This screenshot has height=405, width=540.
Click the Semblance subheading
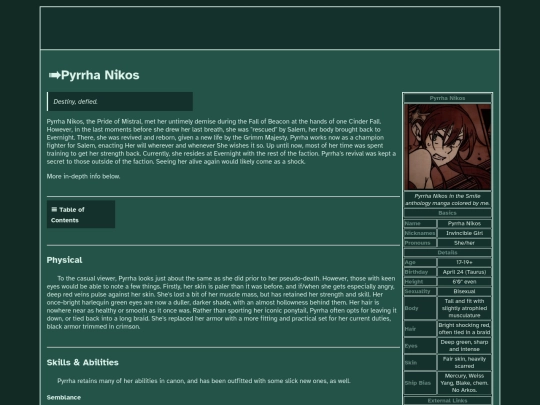pos(64,397)
